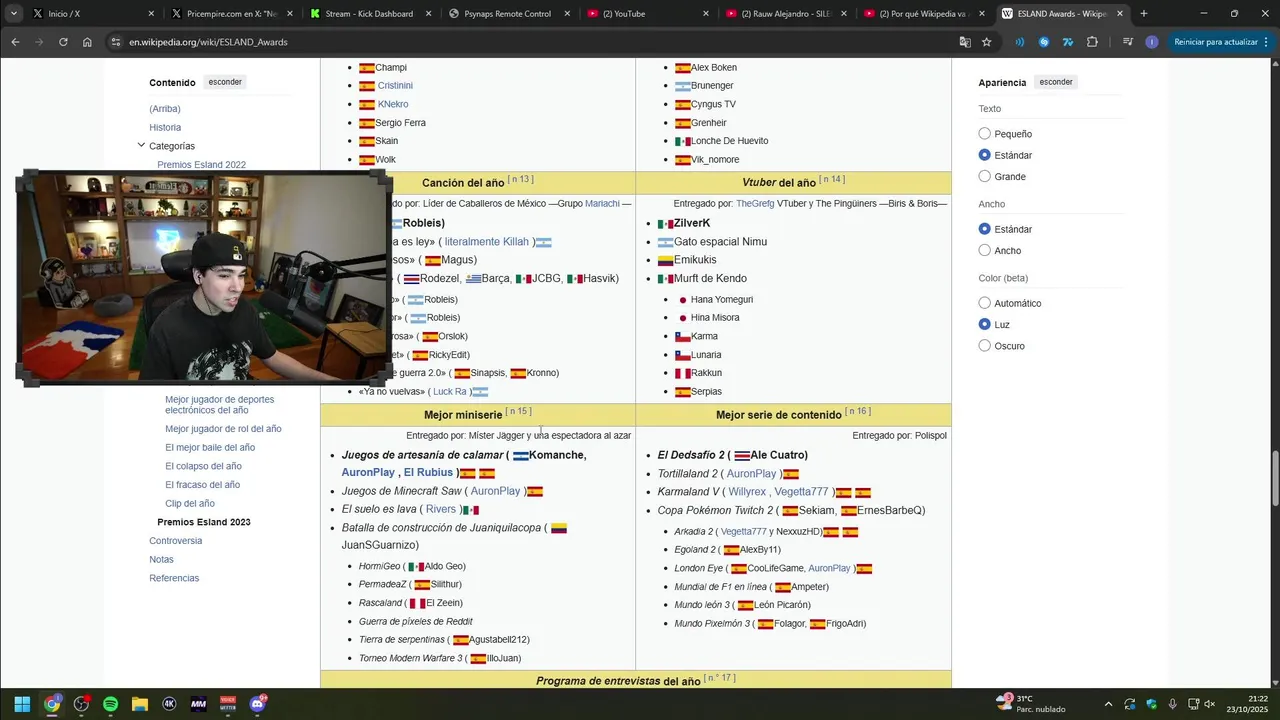Select Grande text size
The image size is (1280, 720).
[985, 176]
